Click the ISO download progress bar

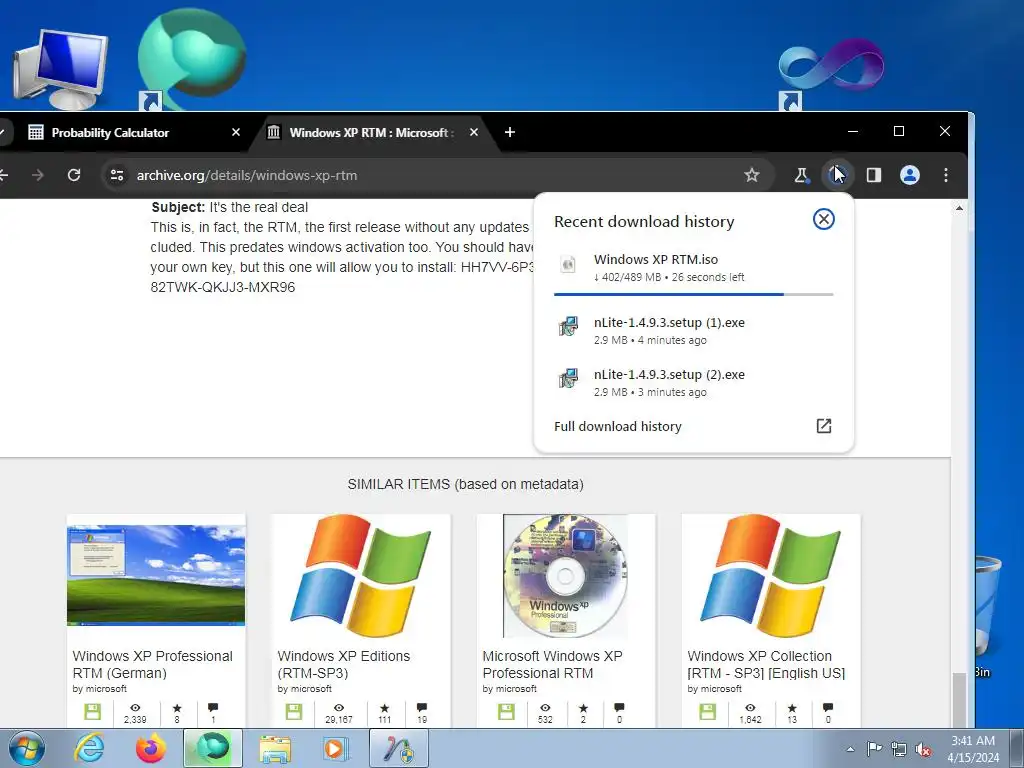pyautogui.click(x=694, y=295)
